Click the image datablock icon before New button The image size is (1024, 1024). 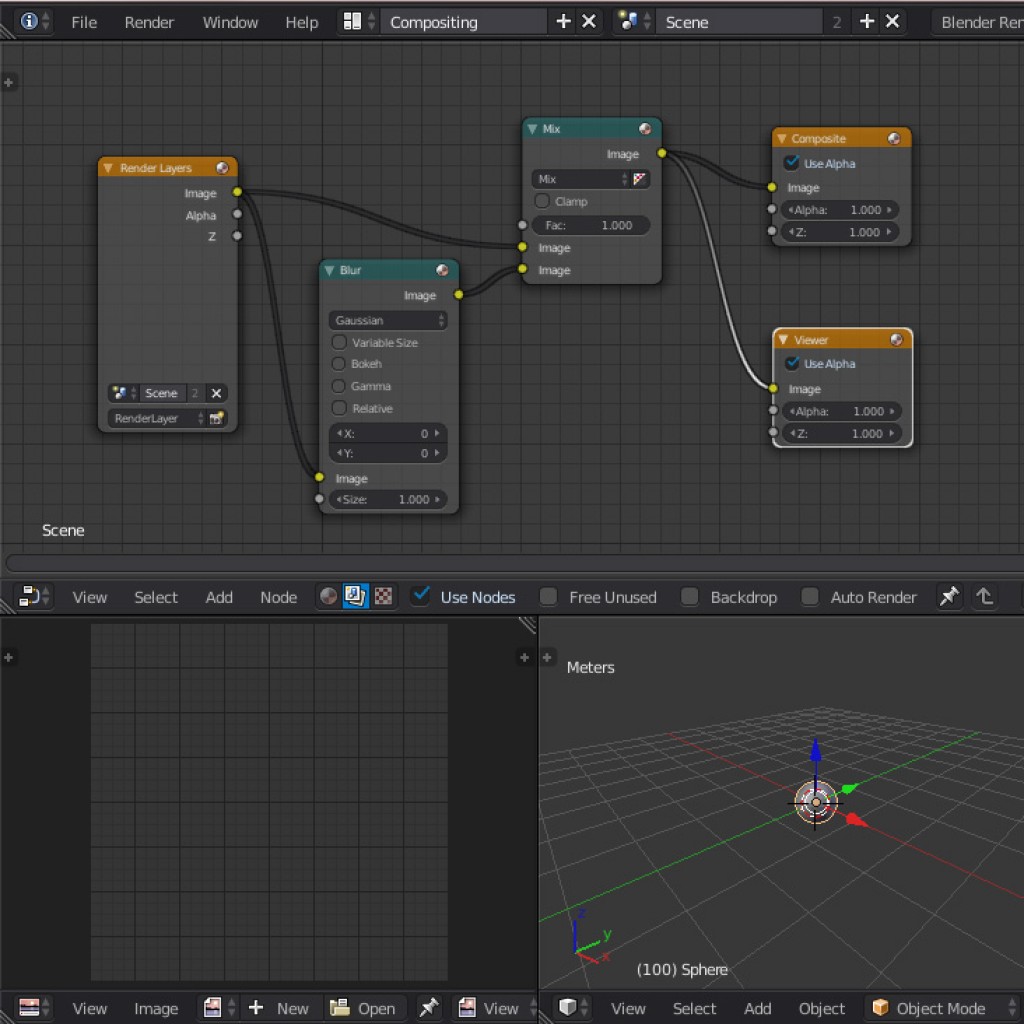click(215, 1008)
